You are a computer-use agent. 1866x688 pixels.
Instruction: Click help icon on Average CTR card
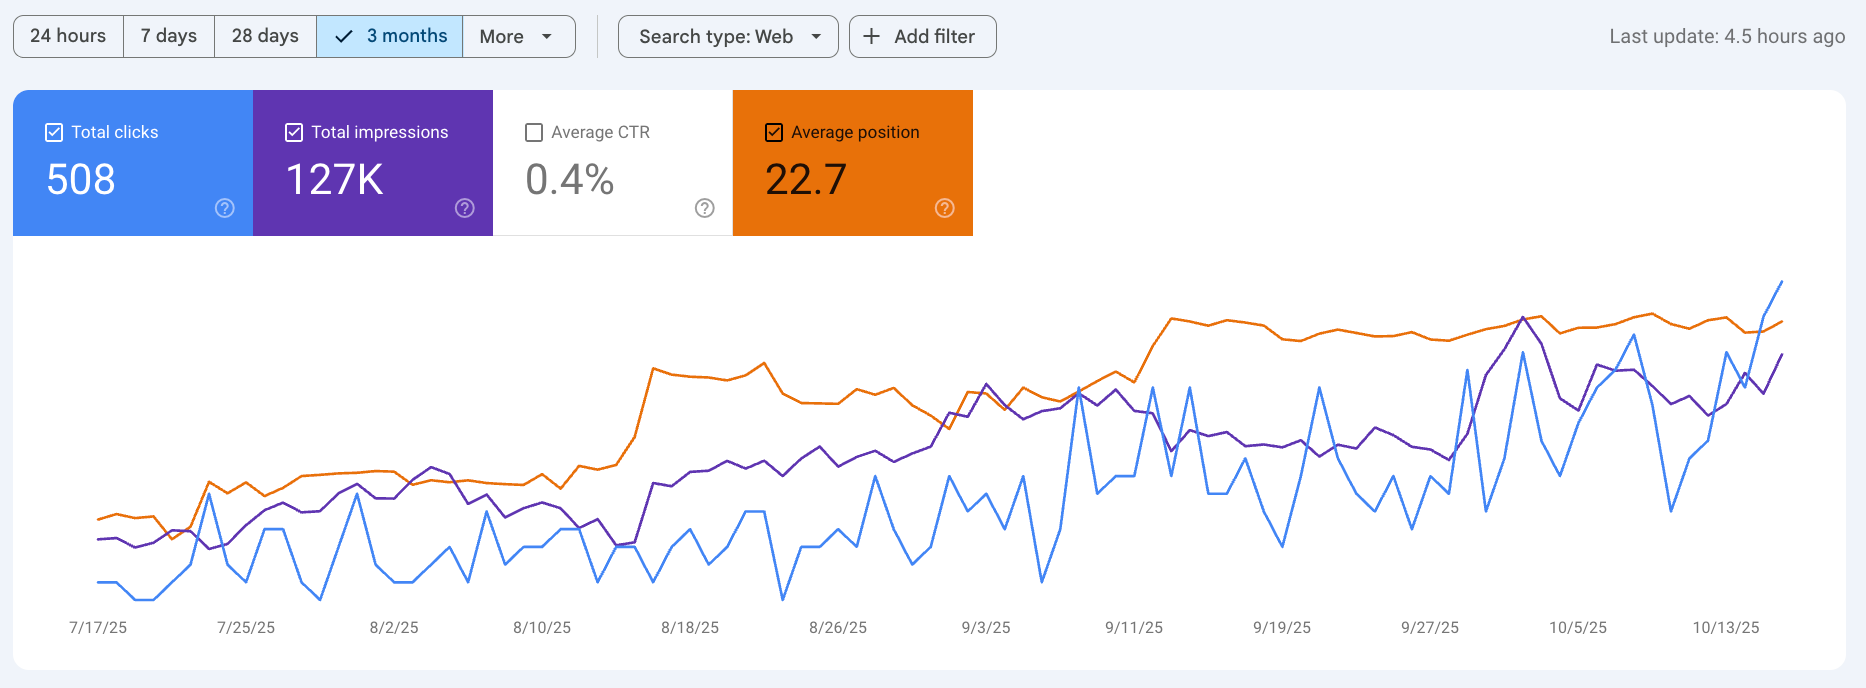coord(705,208)
